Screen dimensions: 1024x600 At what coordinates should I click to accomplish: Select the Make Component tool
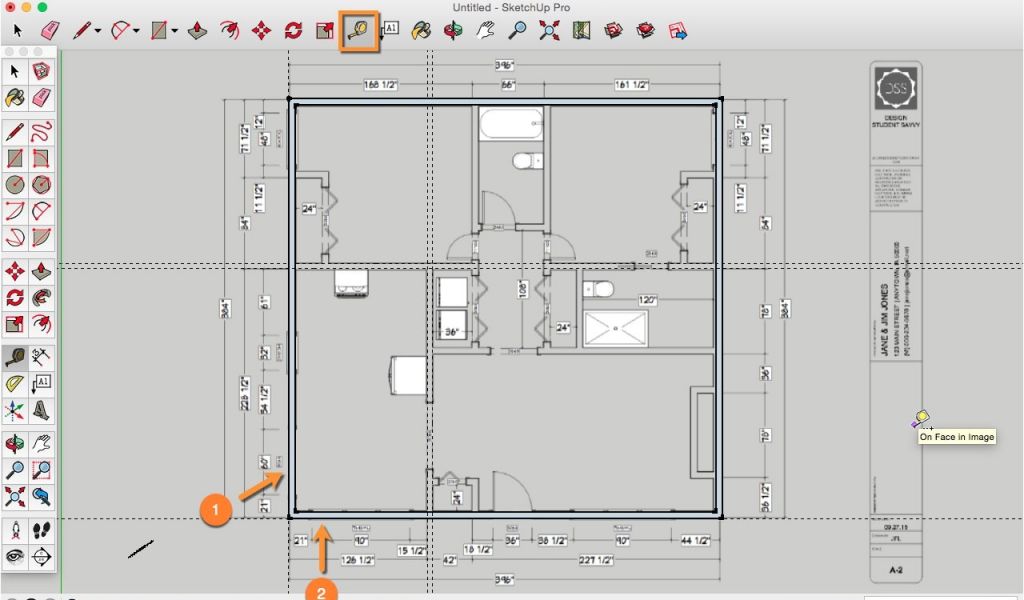41,71
